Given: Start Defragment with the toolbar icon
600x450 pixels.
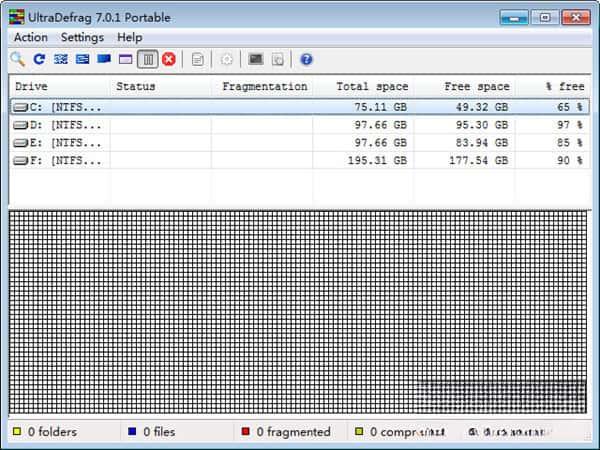Looking at the screenshot, I should pos(61,59).
